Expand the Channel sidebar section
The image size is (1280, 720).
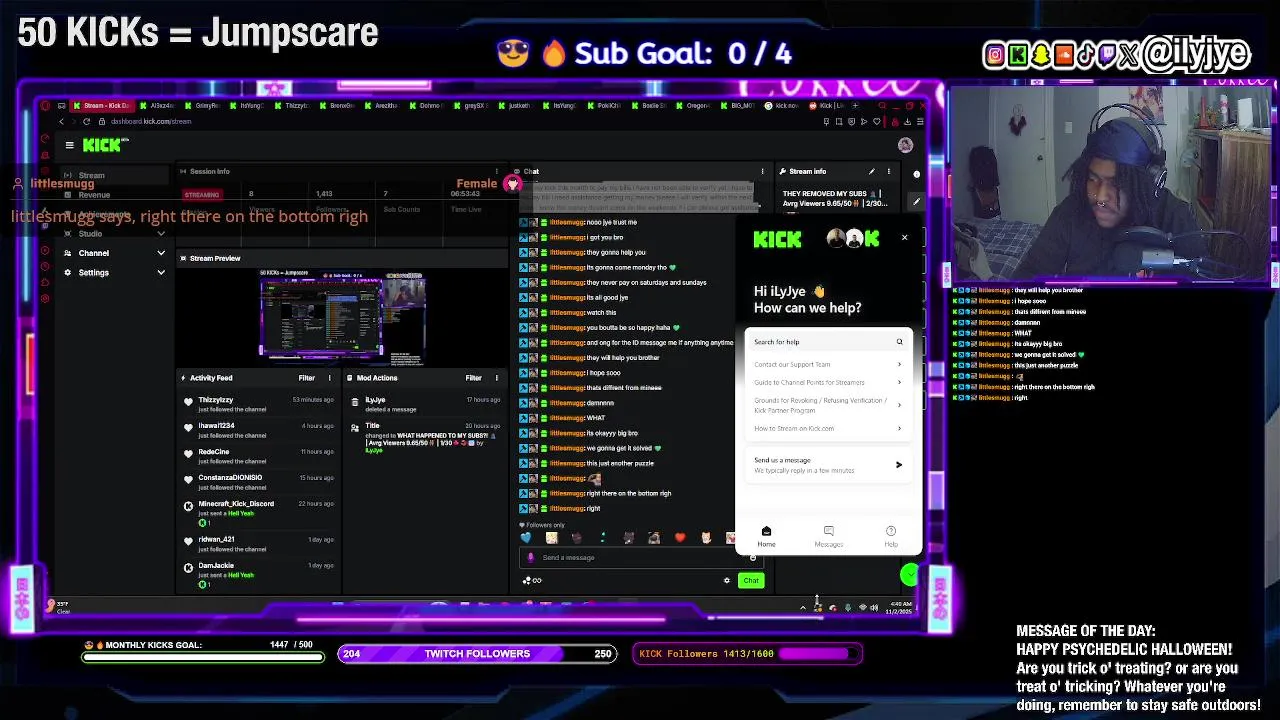[x=161, y=253]
